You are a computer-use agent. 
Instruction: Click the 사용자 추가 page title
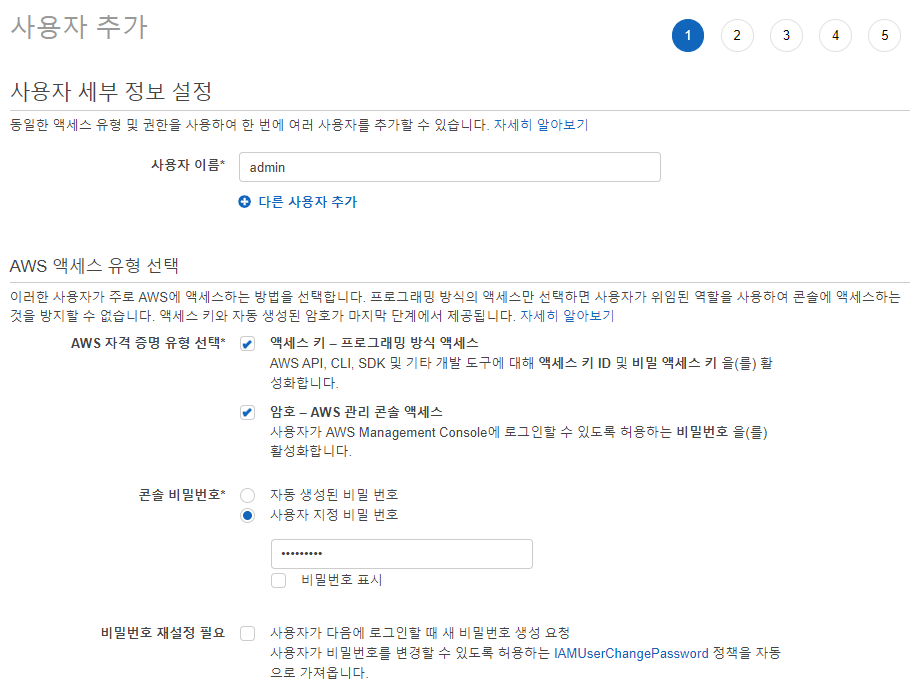(79, 27)
